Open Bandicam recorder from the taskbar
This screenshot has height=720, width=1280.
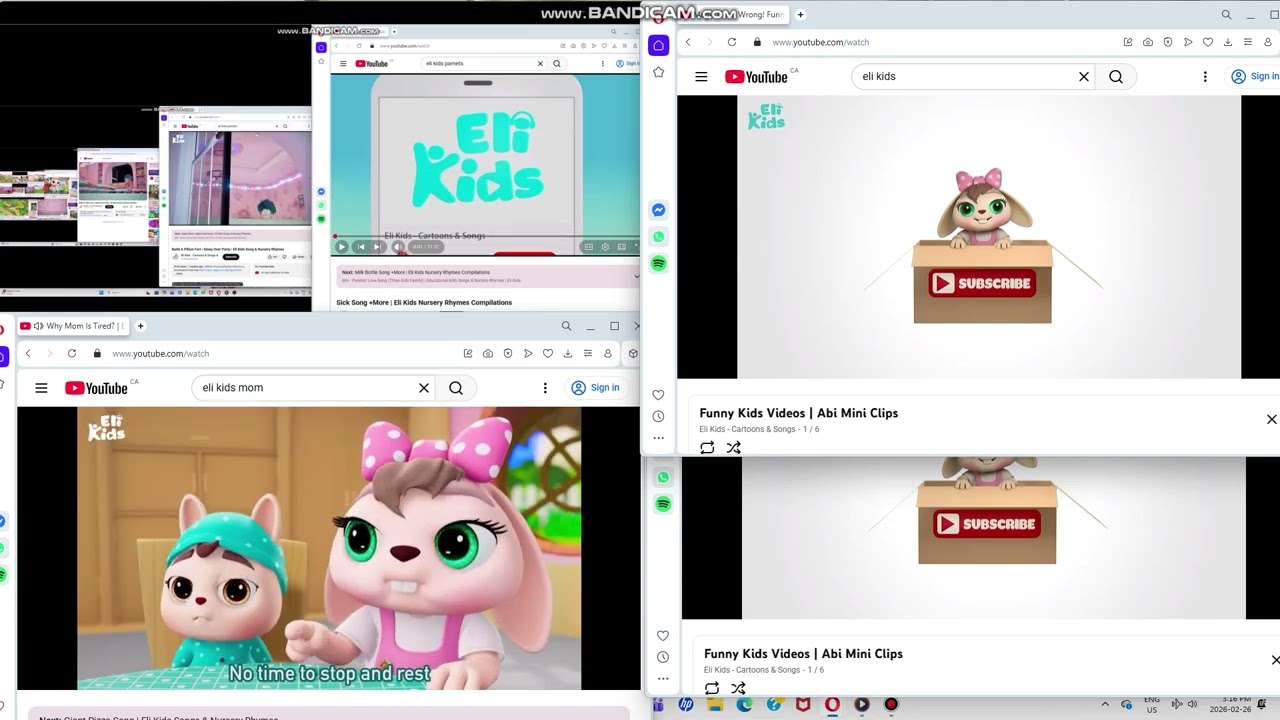pos(890,705)
